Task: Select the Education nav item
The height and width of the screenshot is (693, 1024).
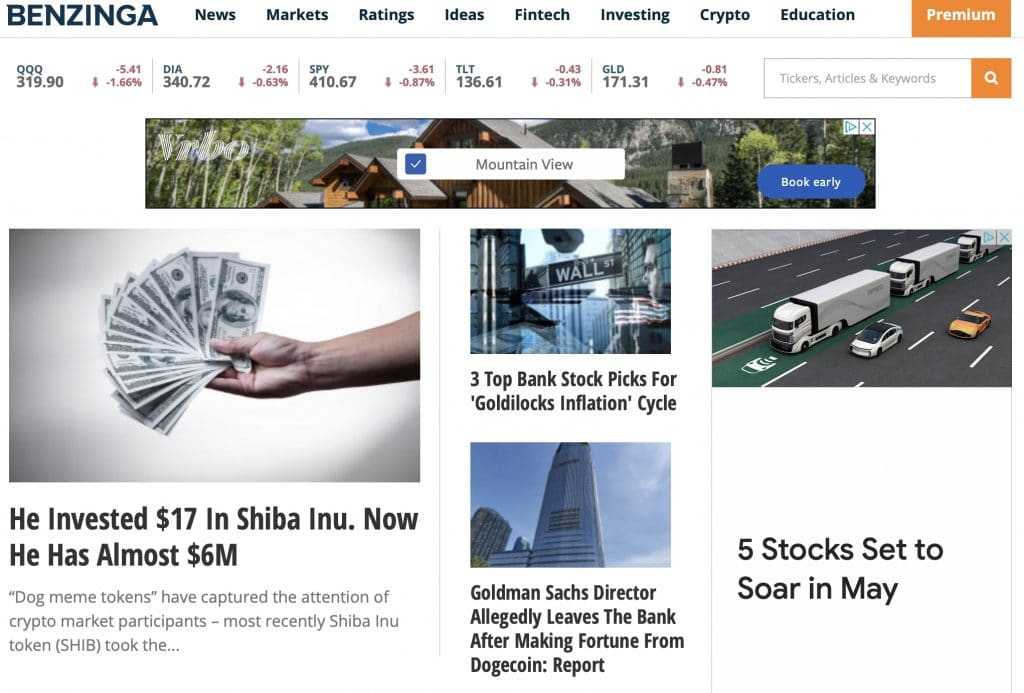Action: (x=817, y=15)
